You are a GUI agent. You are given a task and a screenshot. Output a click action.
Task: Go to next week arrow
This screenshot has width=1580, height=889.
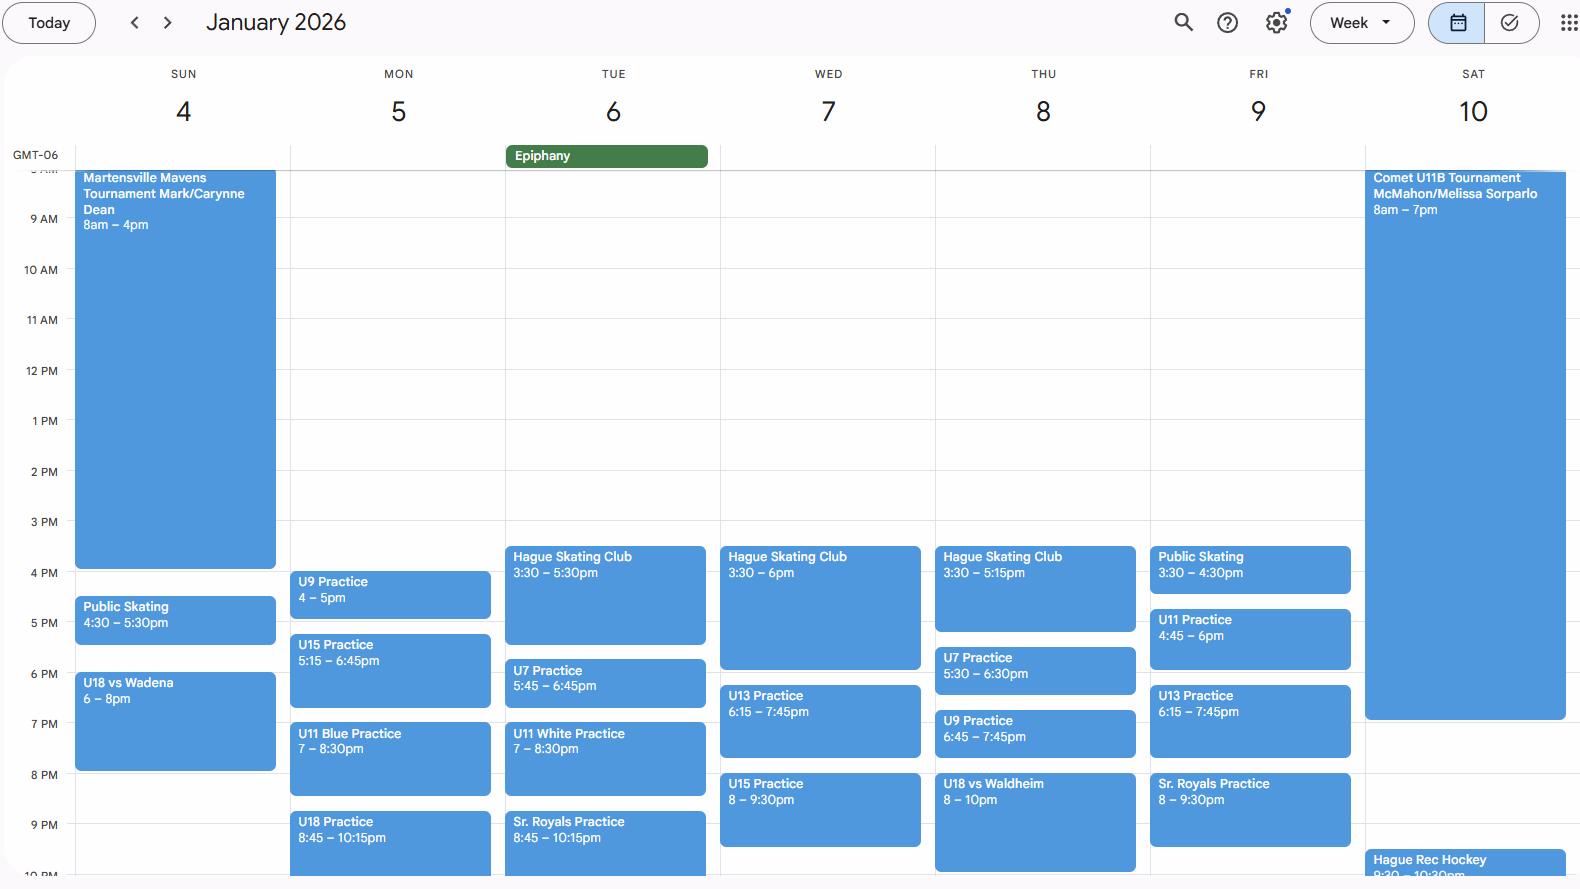(168, 23)
